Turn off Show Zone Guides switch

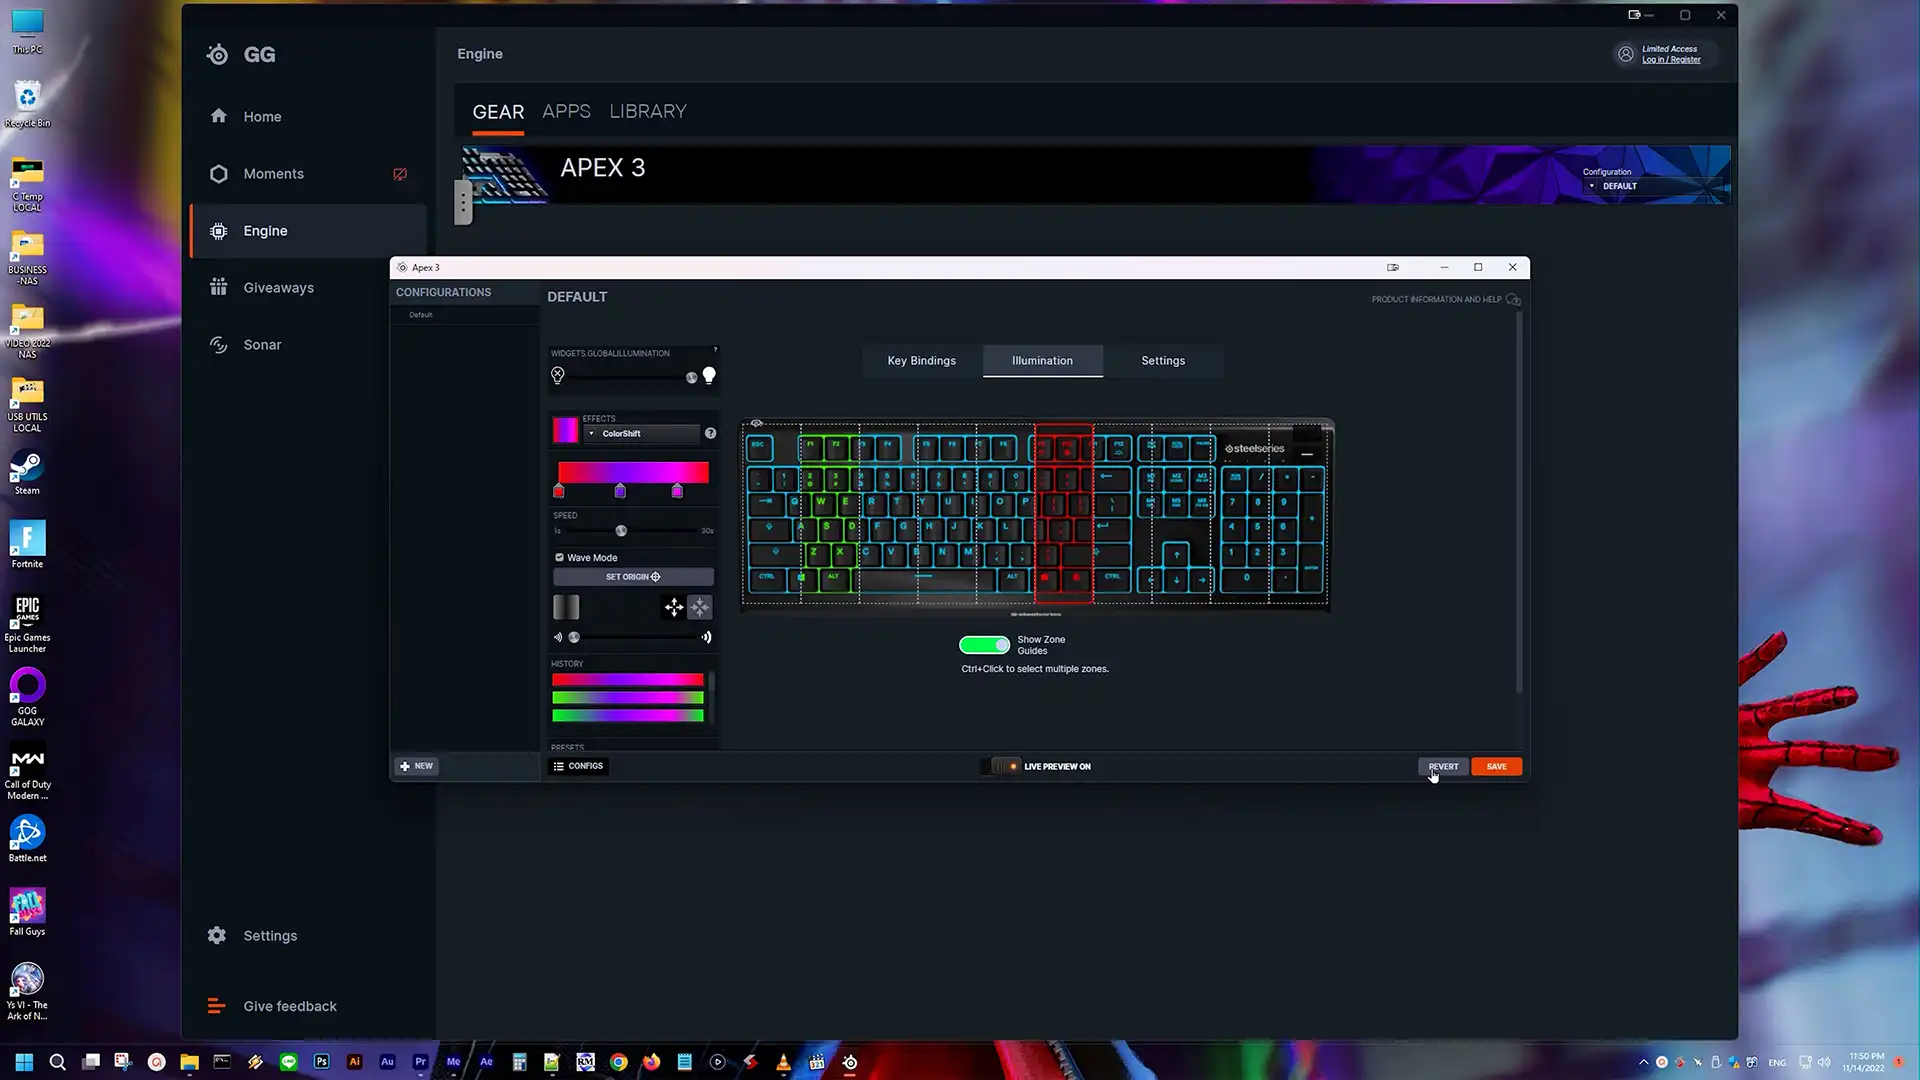point(985,645)
